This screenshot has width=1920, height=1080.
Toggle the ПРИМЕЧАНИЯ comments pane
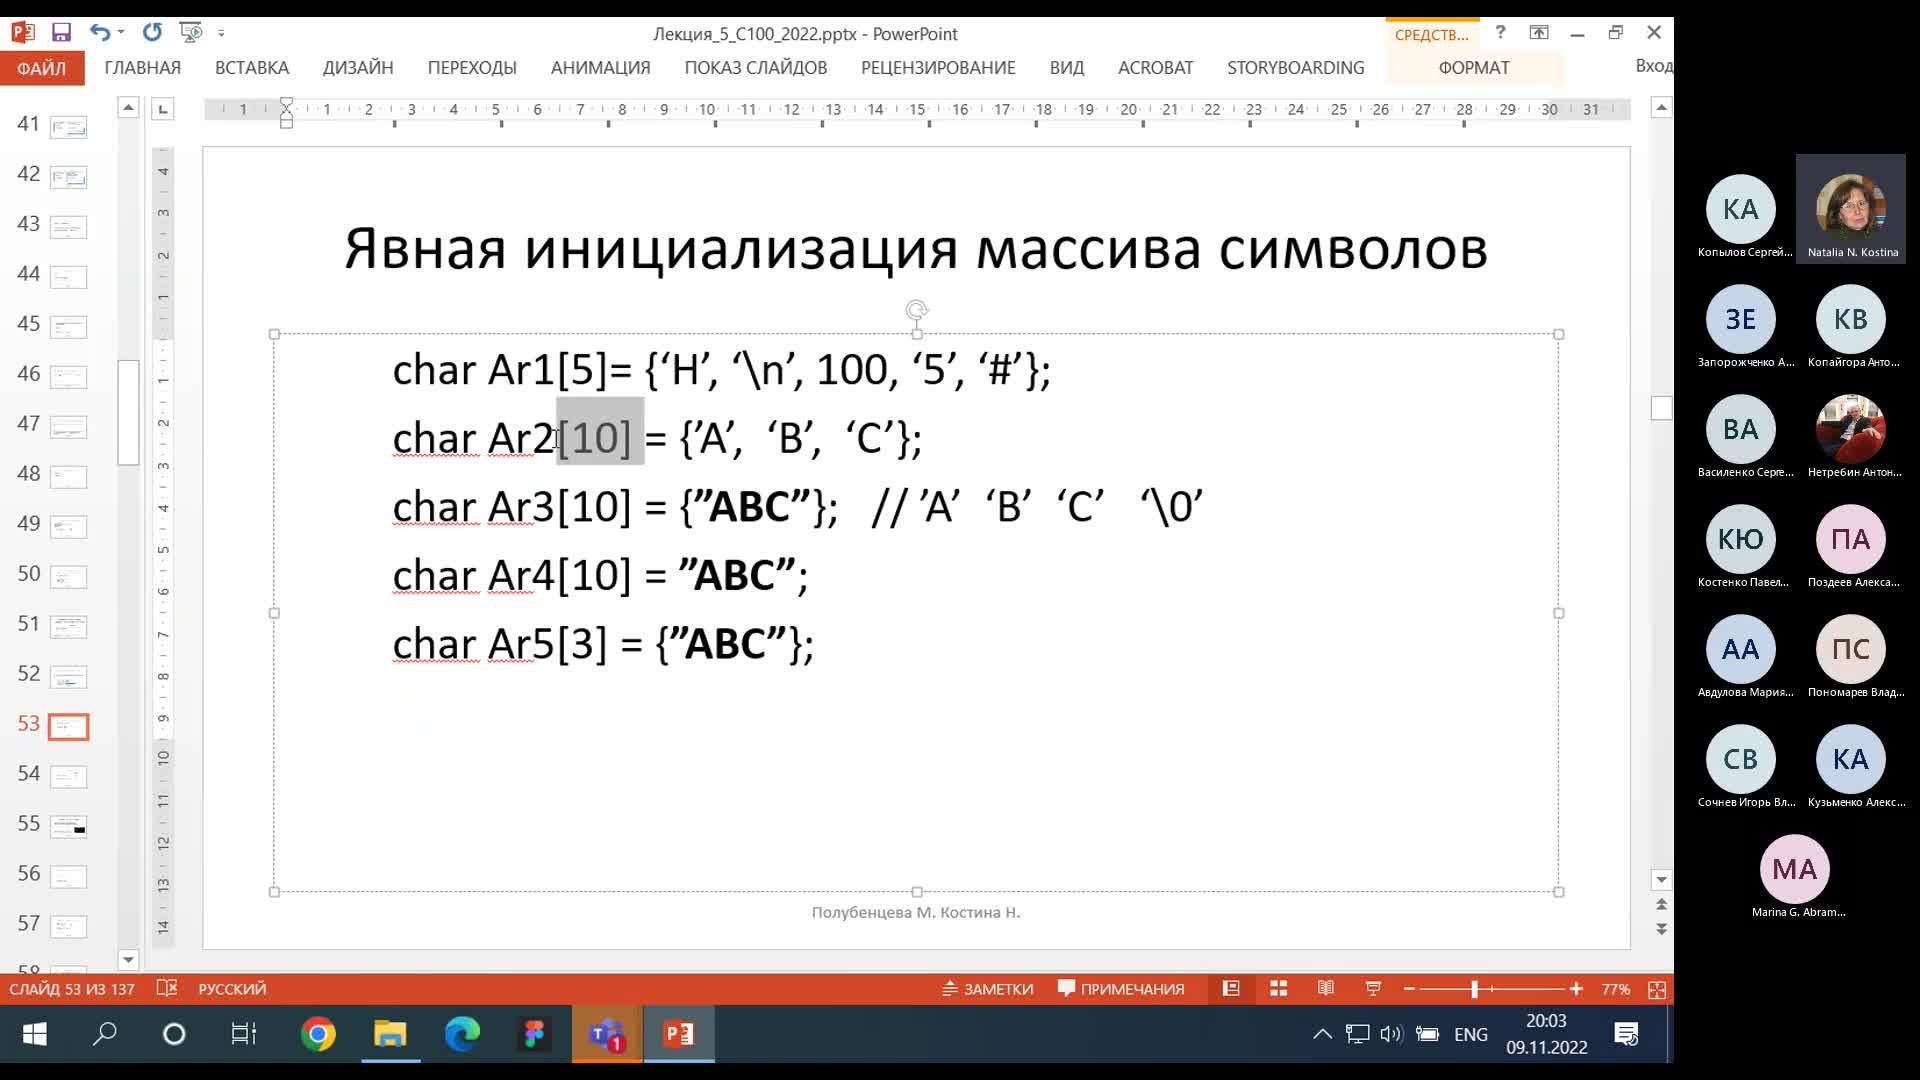1121,989
